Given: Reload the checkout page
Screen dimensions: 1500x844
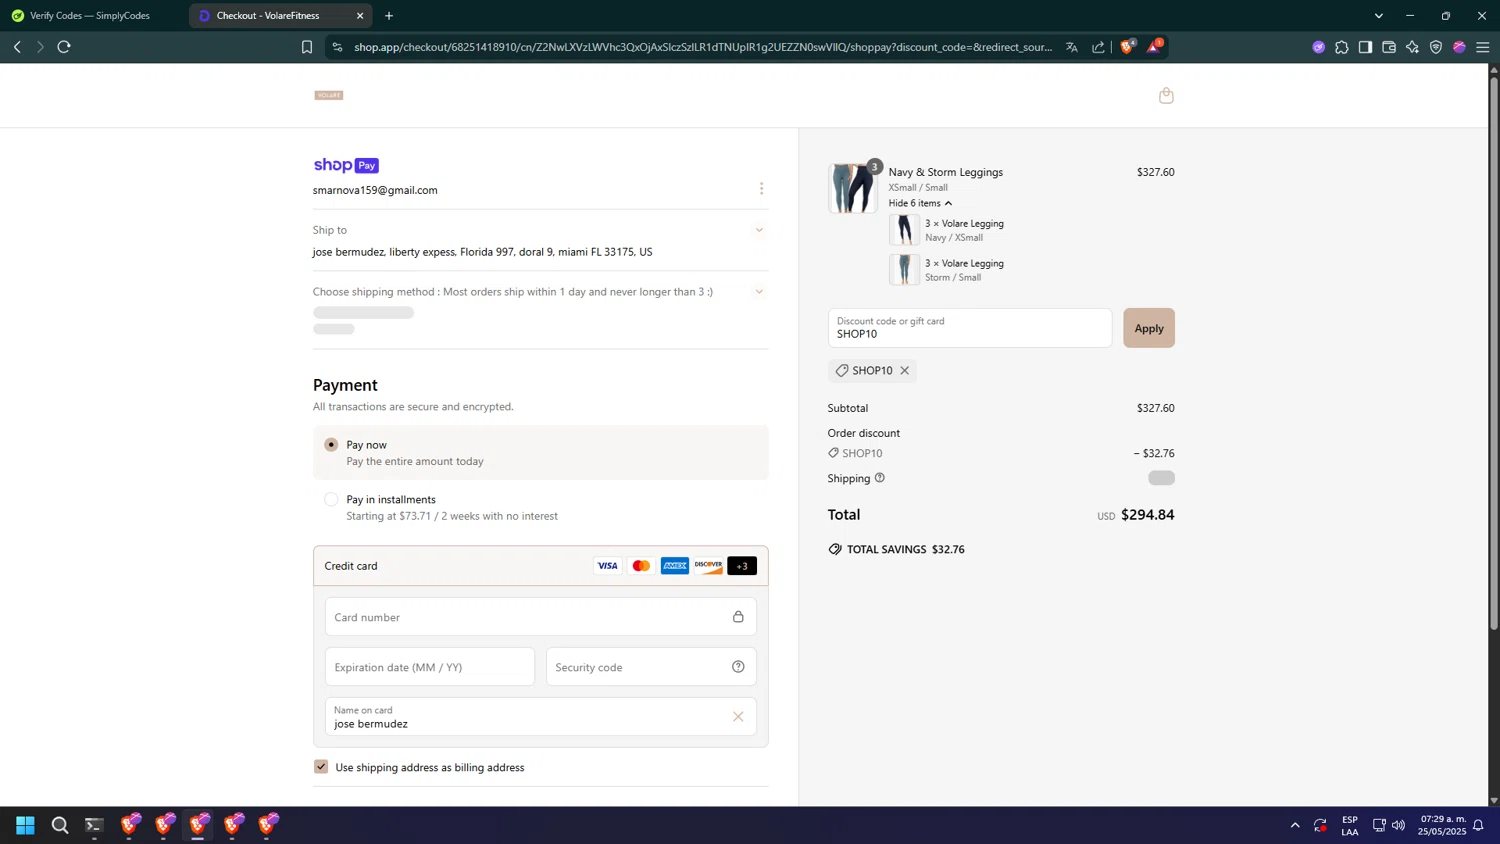Looking at the screenshot, I should [x=64, y=47].
